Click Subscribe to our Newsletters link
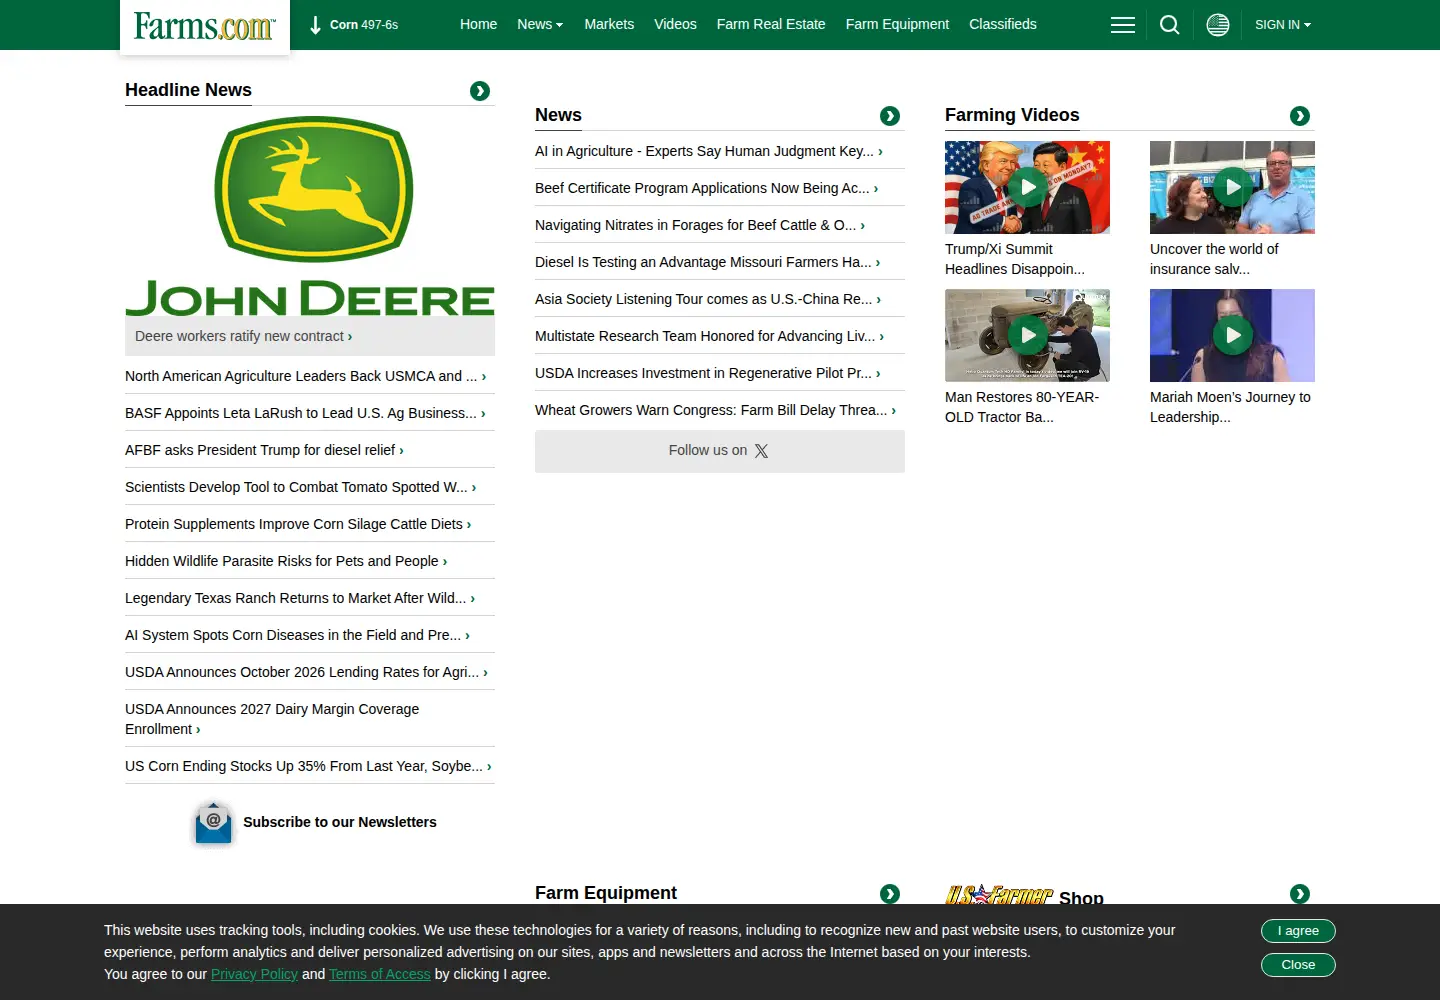Image resolution: width=1440 pixels, height=1000 pixels. coord(340,822)
